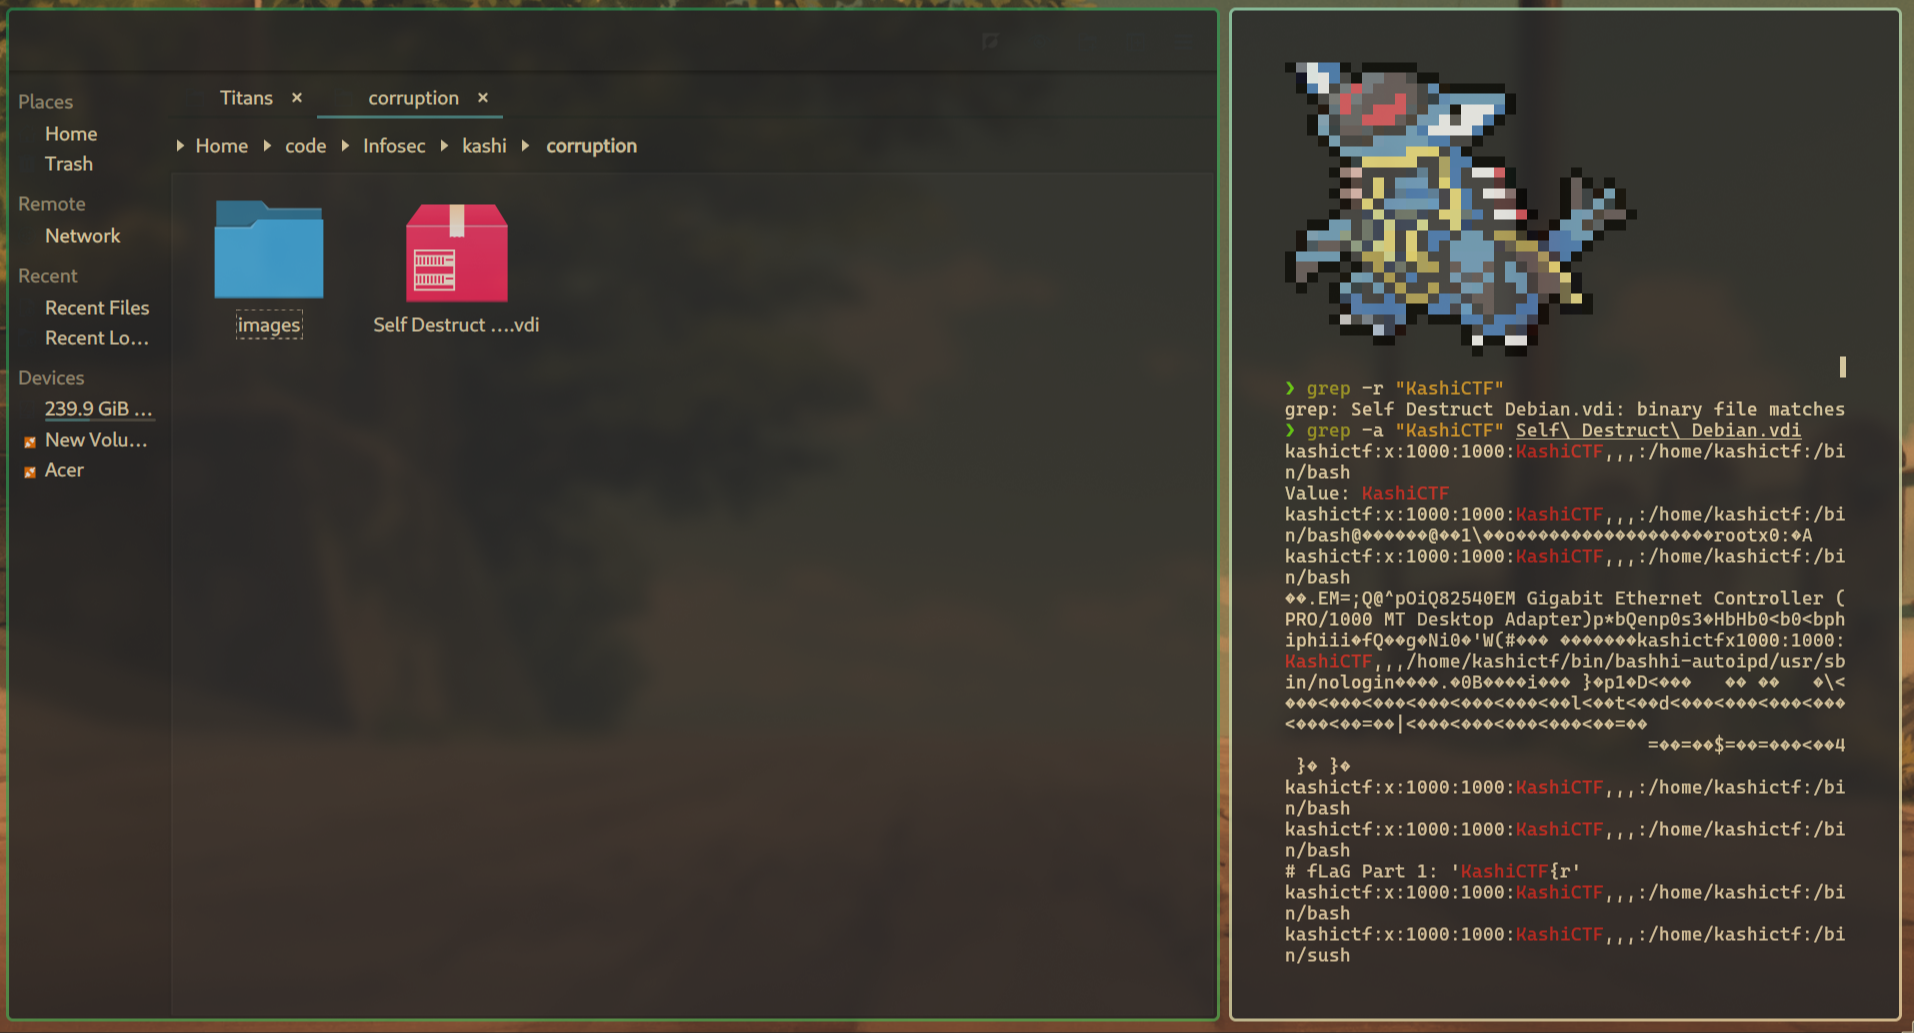Click the Devices section header
1914x1033 pixels.
(x=51, y=378)
